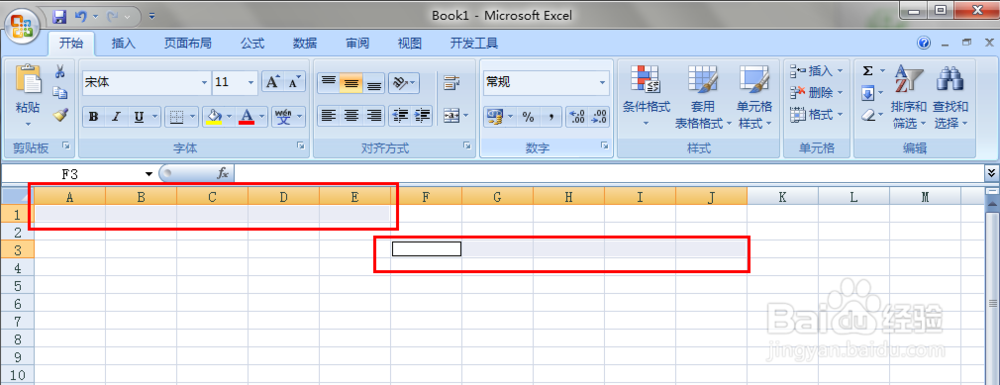The width and height of the screenshot is (1000, 385).
Task: Open Sort and Filter (排序和筛选)
Action: (909, 96)
